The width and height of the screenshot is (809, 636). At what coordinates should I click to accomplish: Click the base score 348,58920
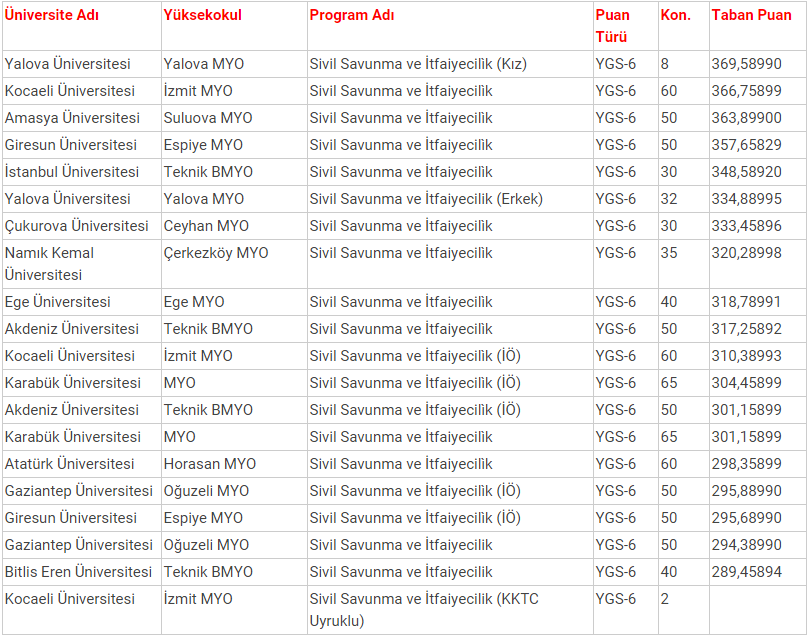747,172
